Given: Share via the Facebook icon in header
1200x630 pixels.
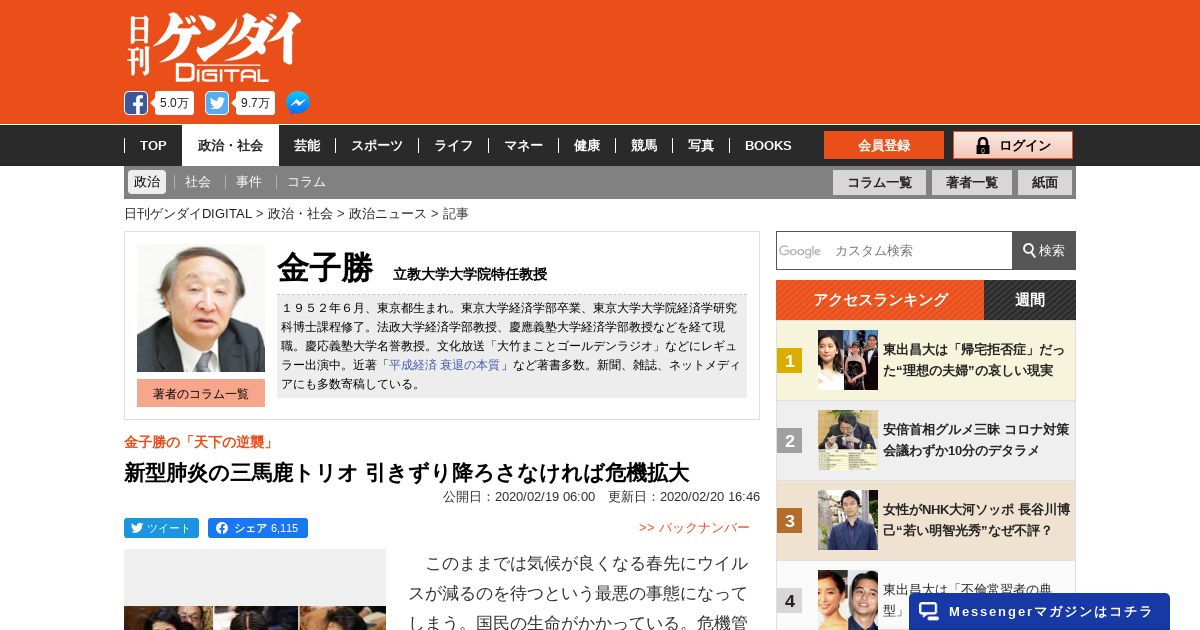Looking at the screenshot, I should click(x=136, y=103).
